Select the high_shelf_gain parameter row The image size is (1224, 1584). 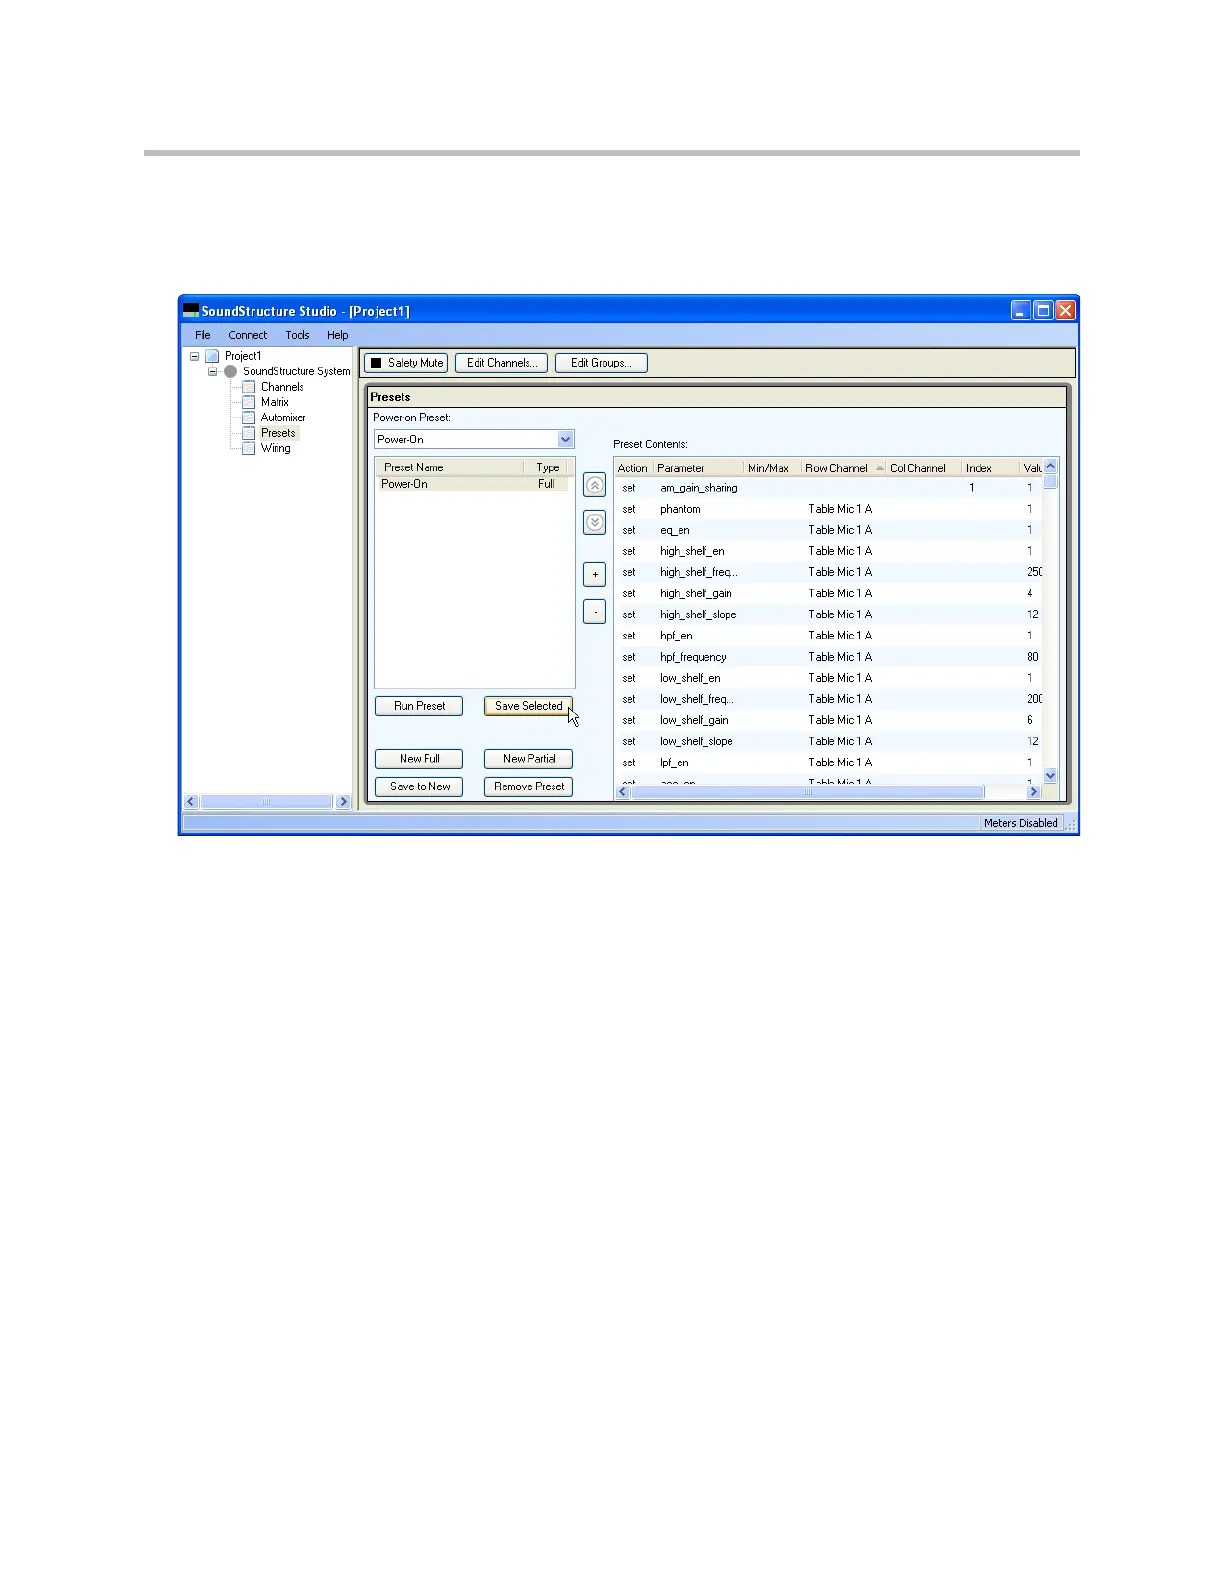[829, 593]
